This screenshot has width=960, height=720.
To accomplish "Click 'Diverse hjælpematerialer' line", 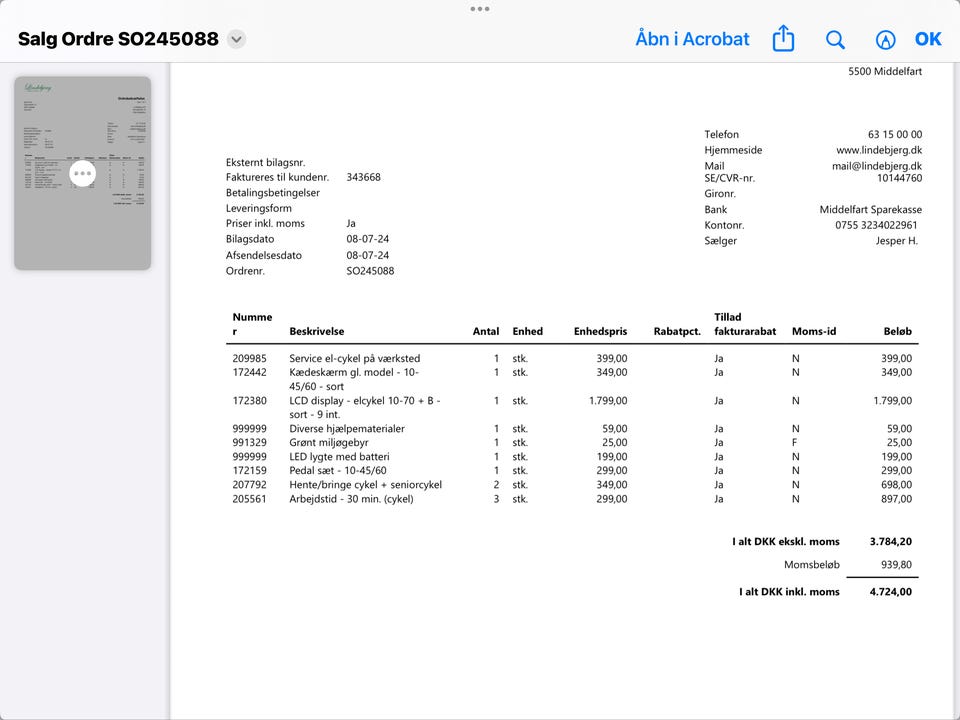I will coord(347,429).
